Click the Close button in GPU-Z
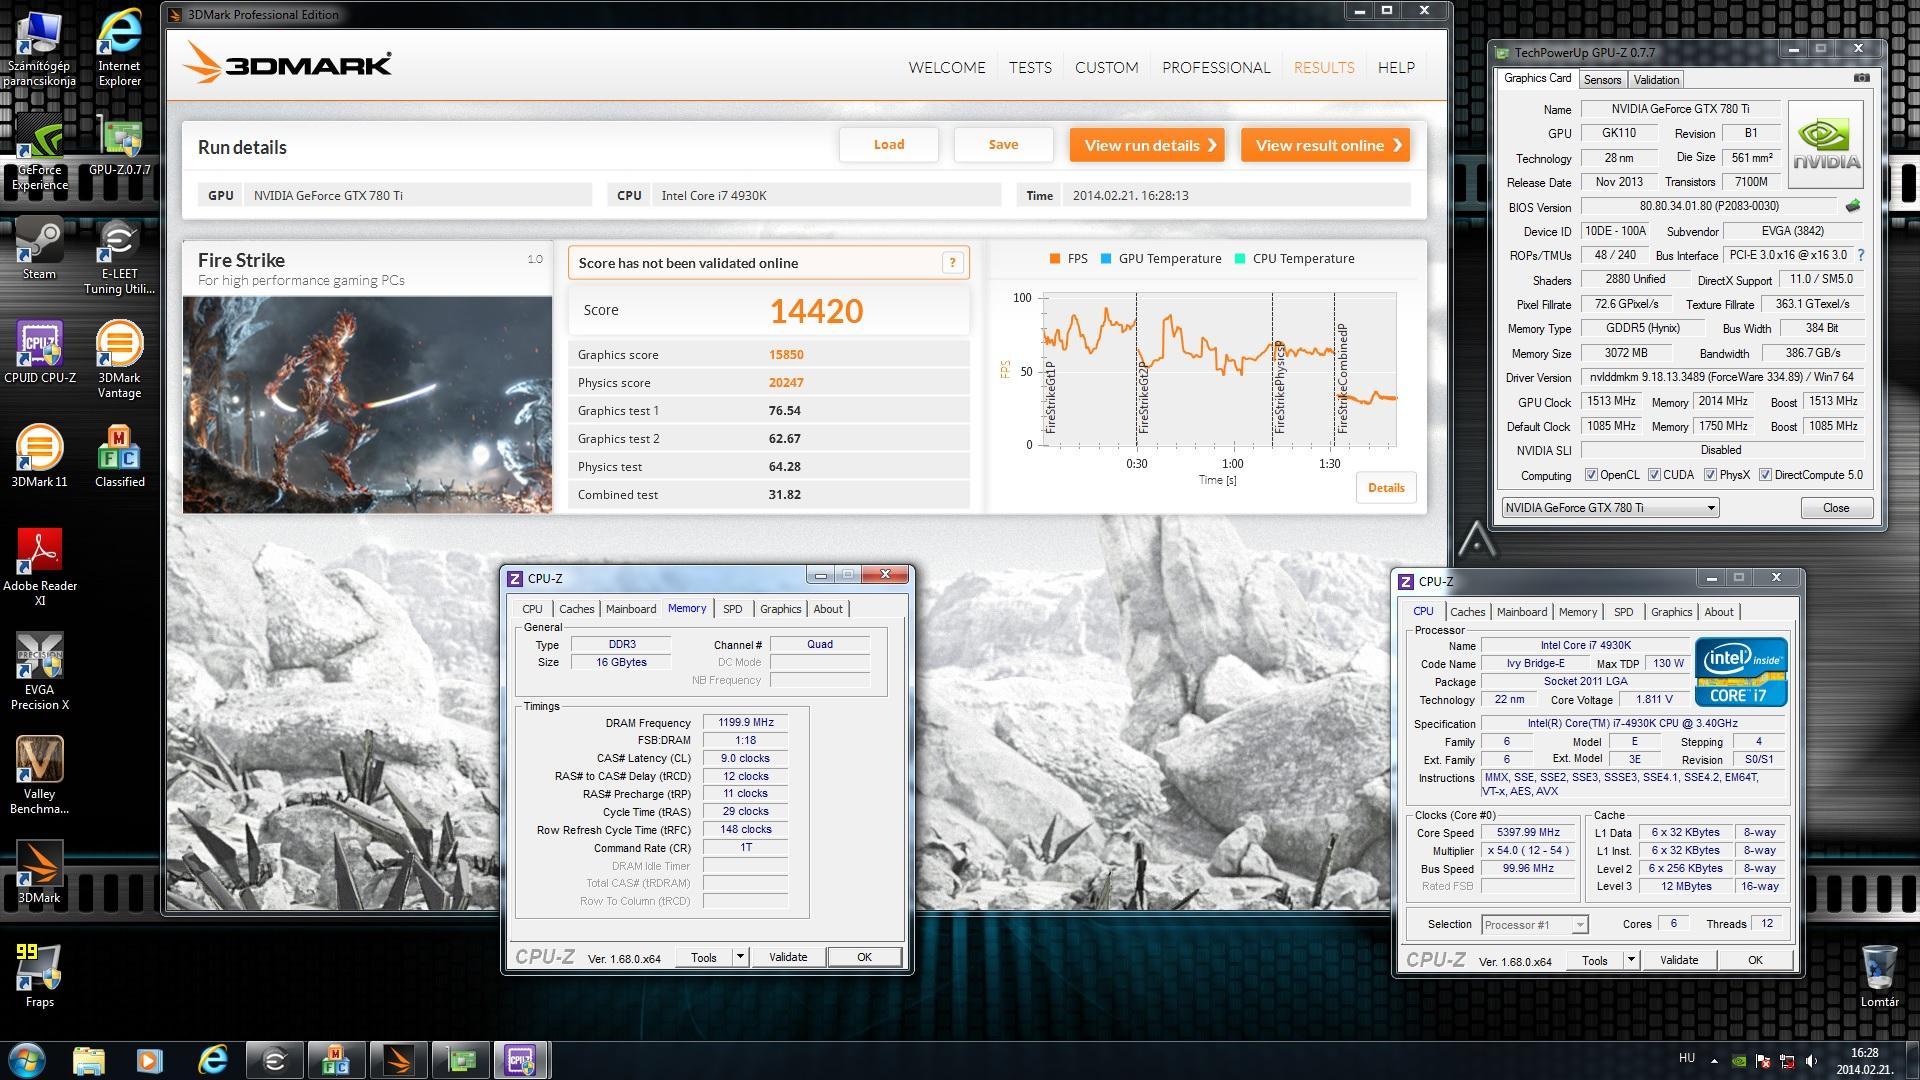This screenshot has width=1920, height=1080. coord(1836,508)
